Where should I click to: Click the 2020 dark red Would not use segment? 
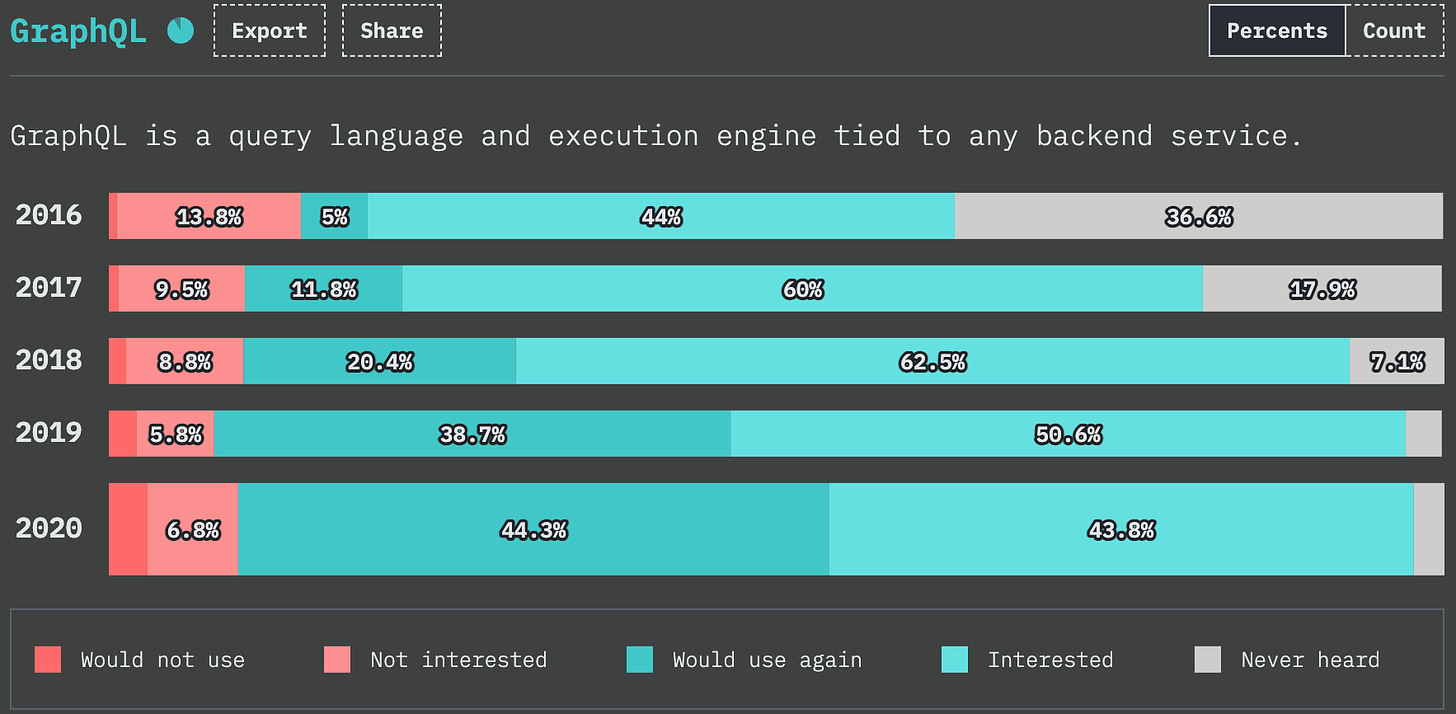coord(128,529)
